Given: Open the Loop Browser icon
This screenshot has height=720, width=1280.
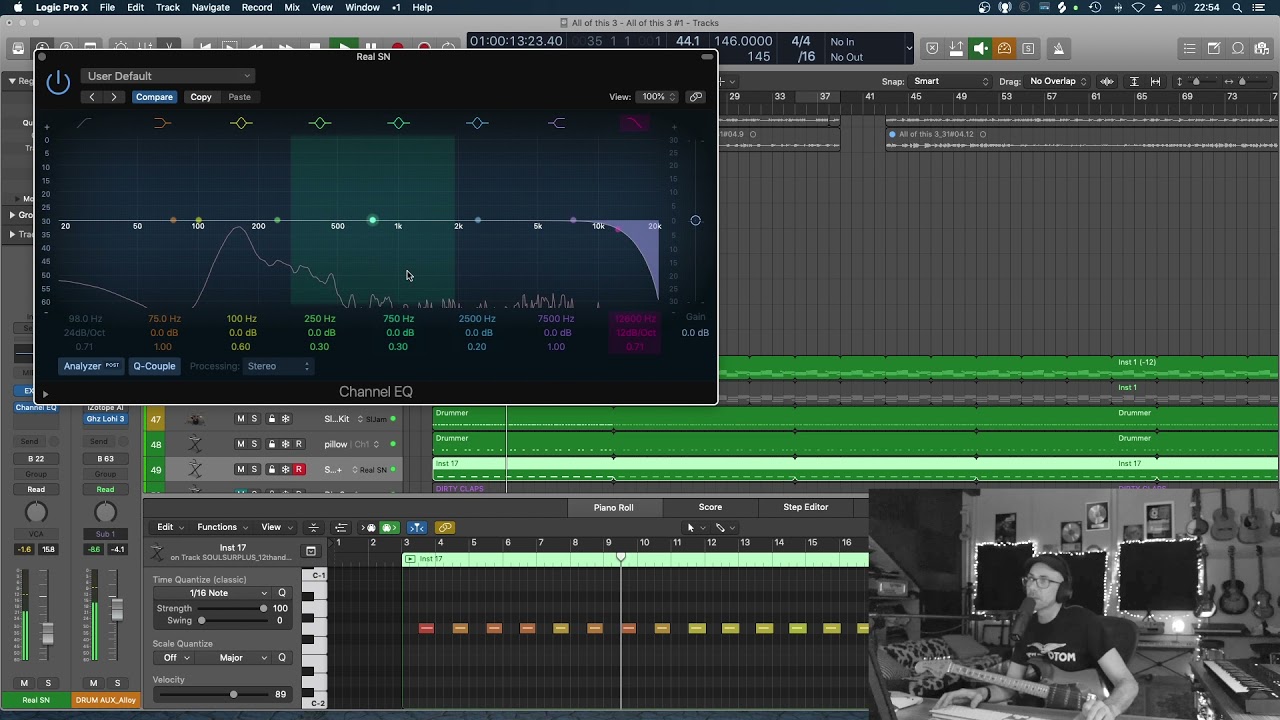Looking at the screenshot, I should tap(1238, 48).
